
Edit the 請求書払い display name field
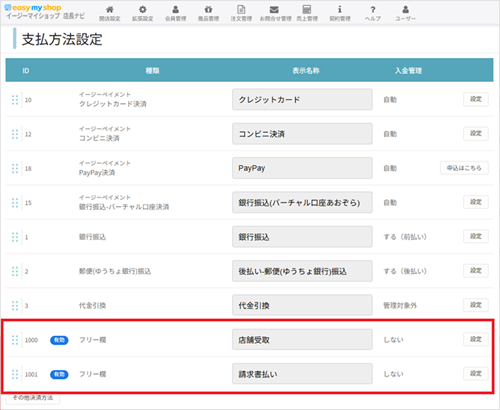click(302, 374)
